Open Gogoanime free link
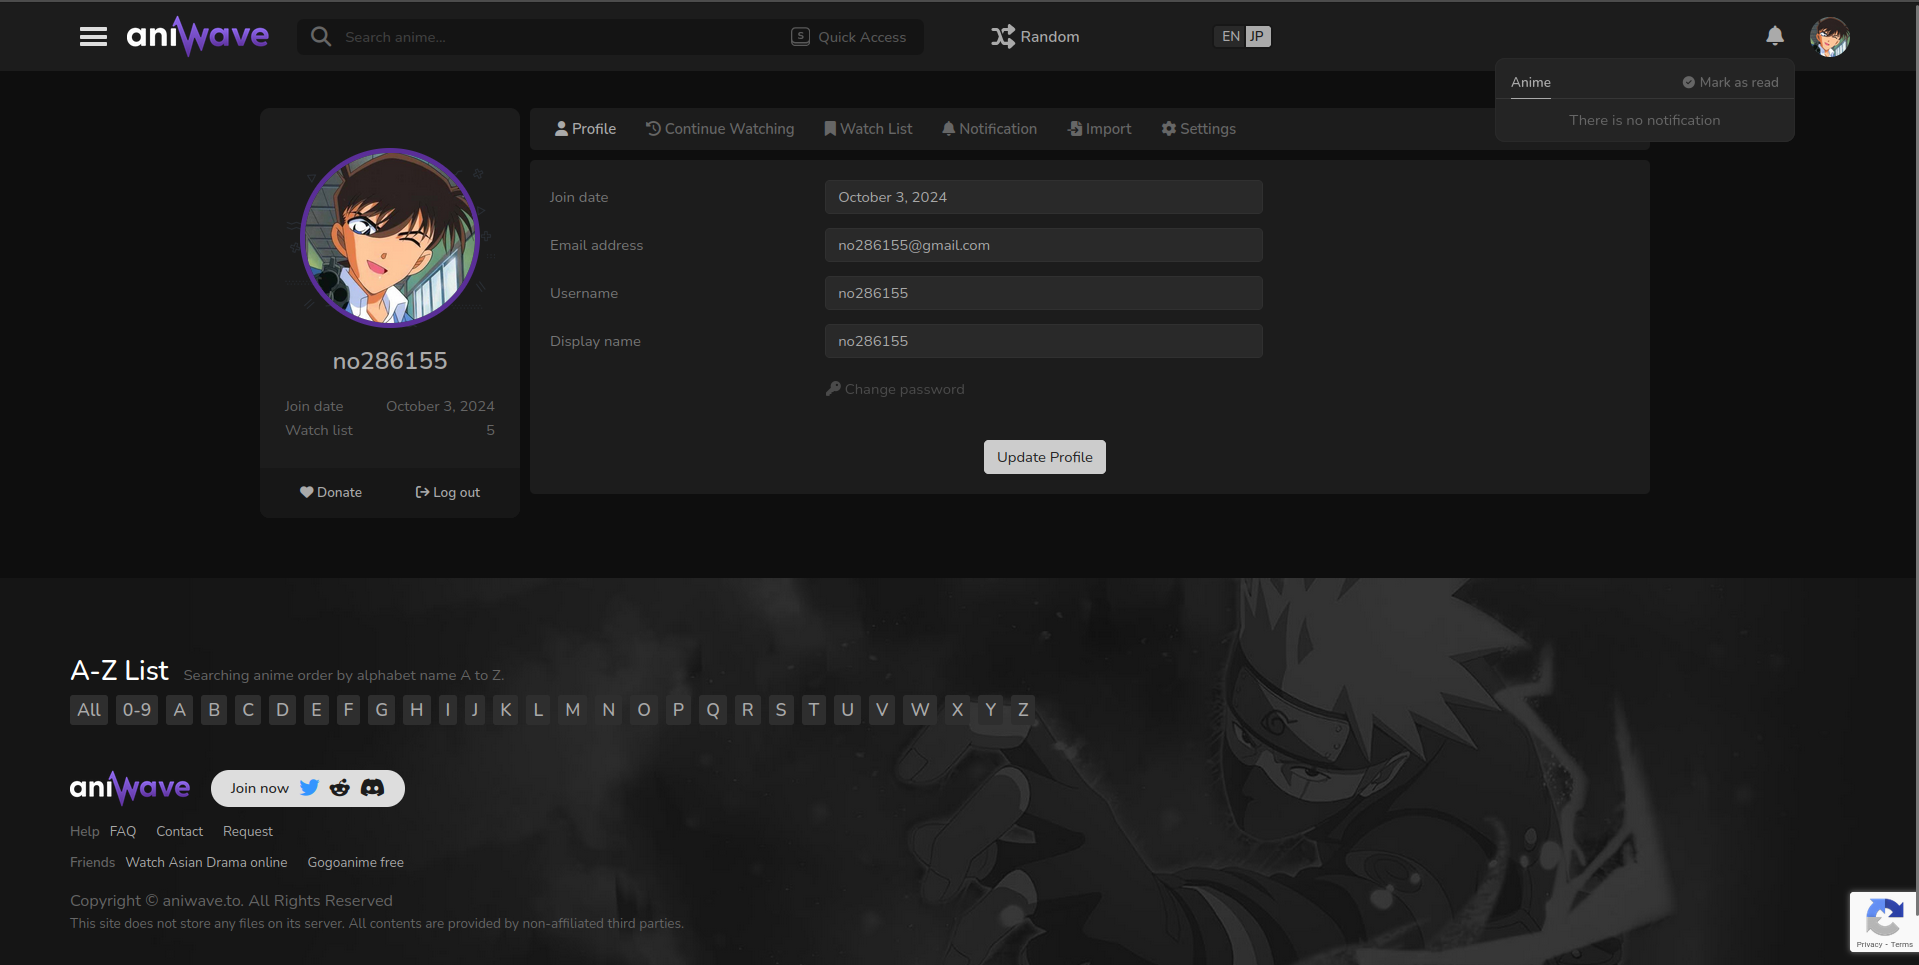1919x965 pixels. [x=356, y=863]
